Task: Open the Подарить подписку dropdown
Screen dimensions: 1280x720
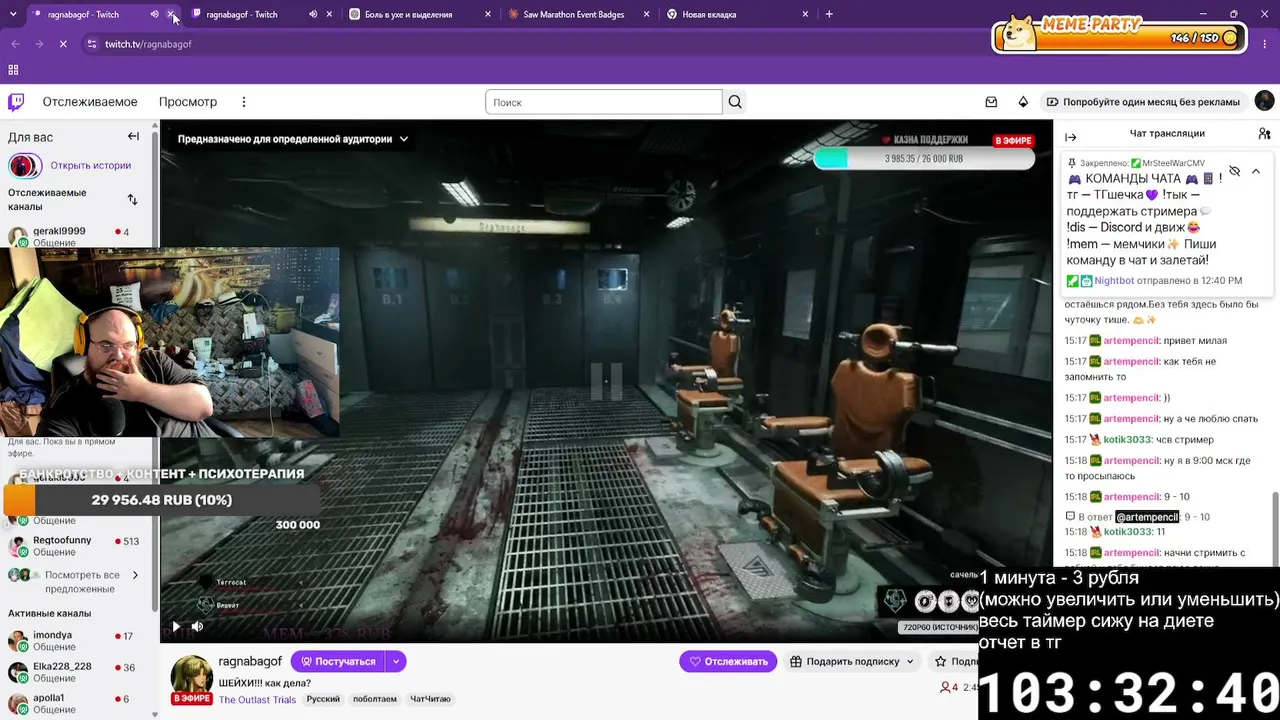Action: point(852,661)
